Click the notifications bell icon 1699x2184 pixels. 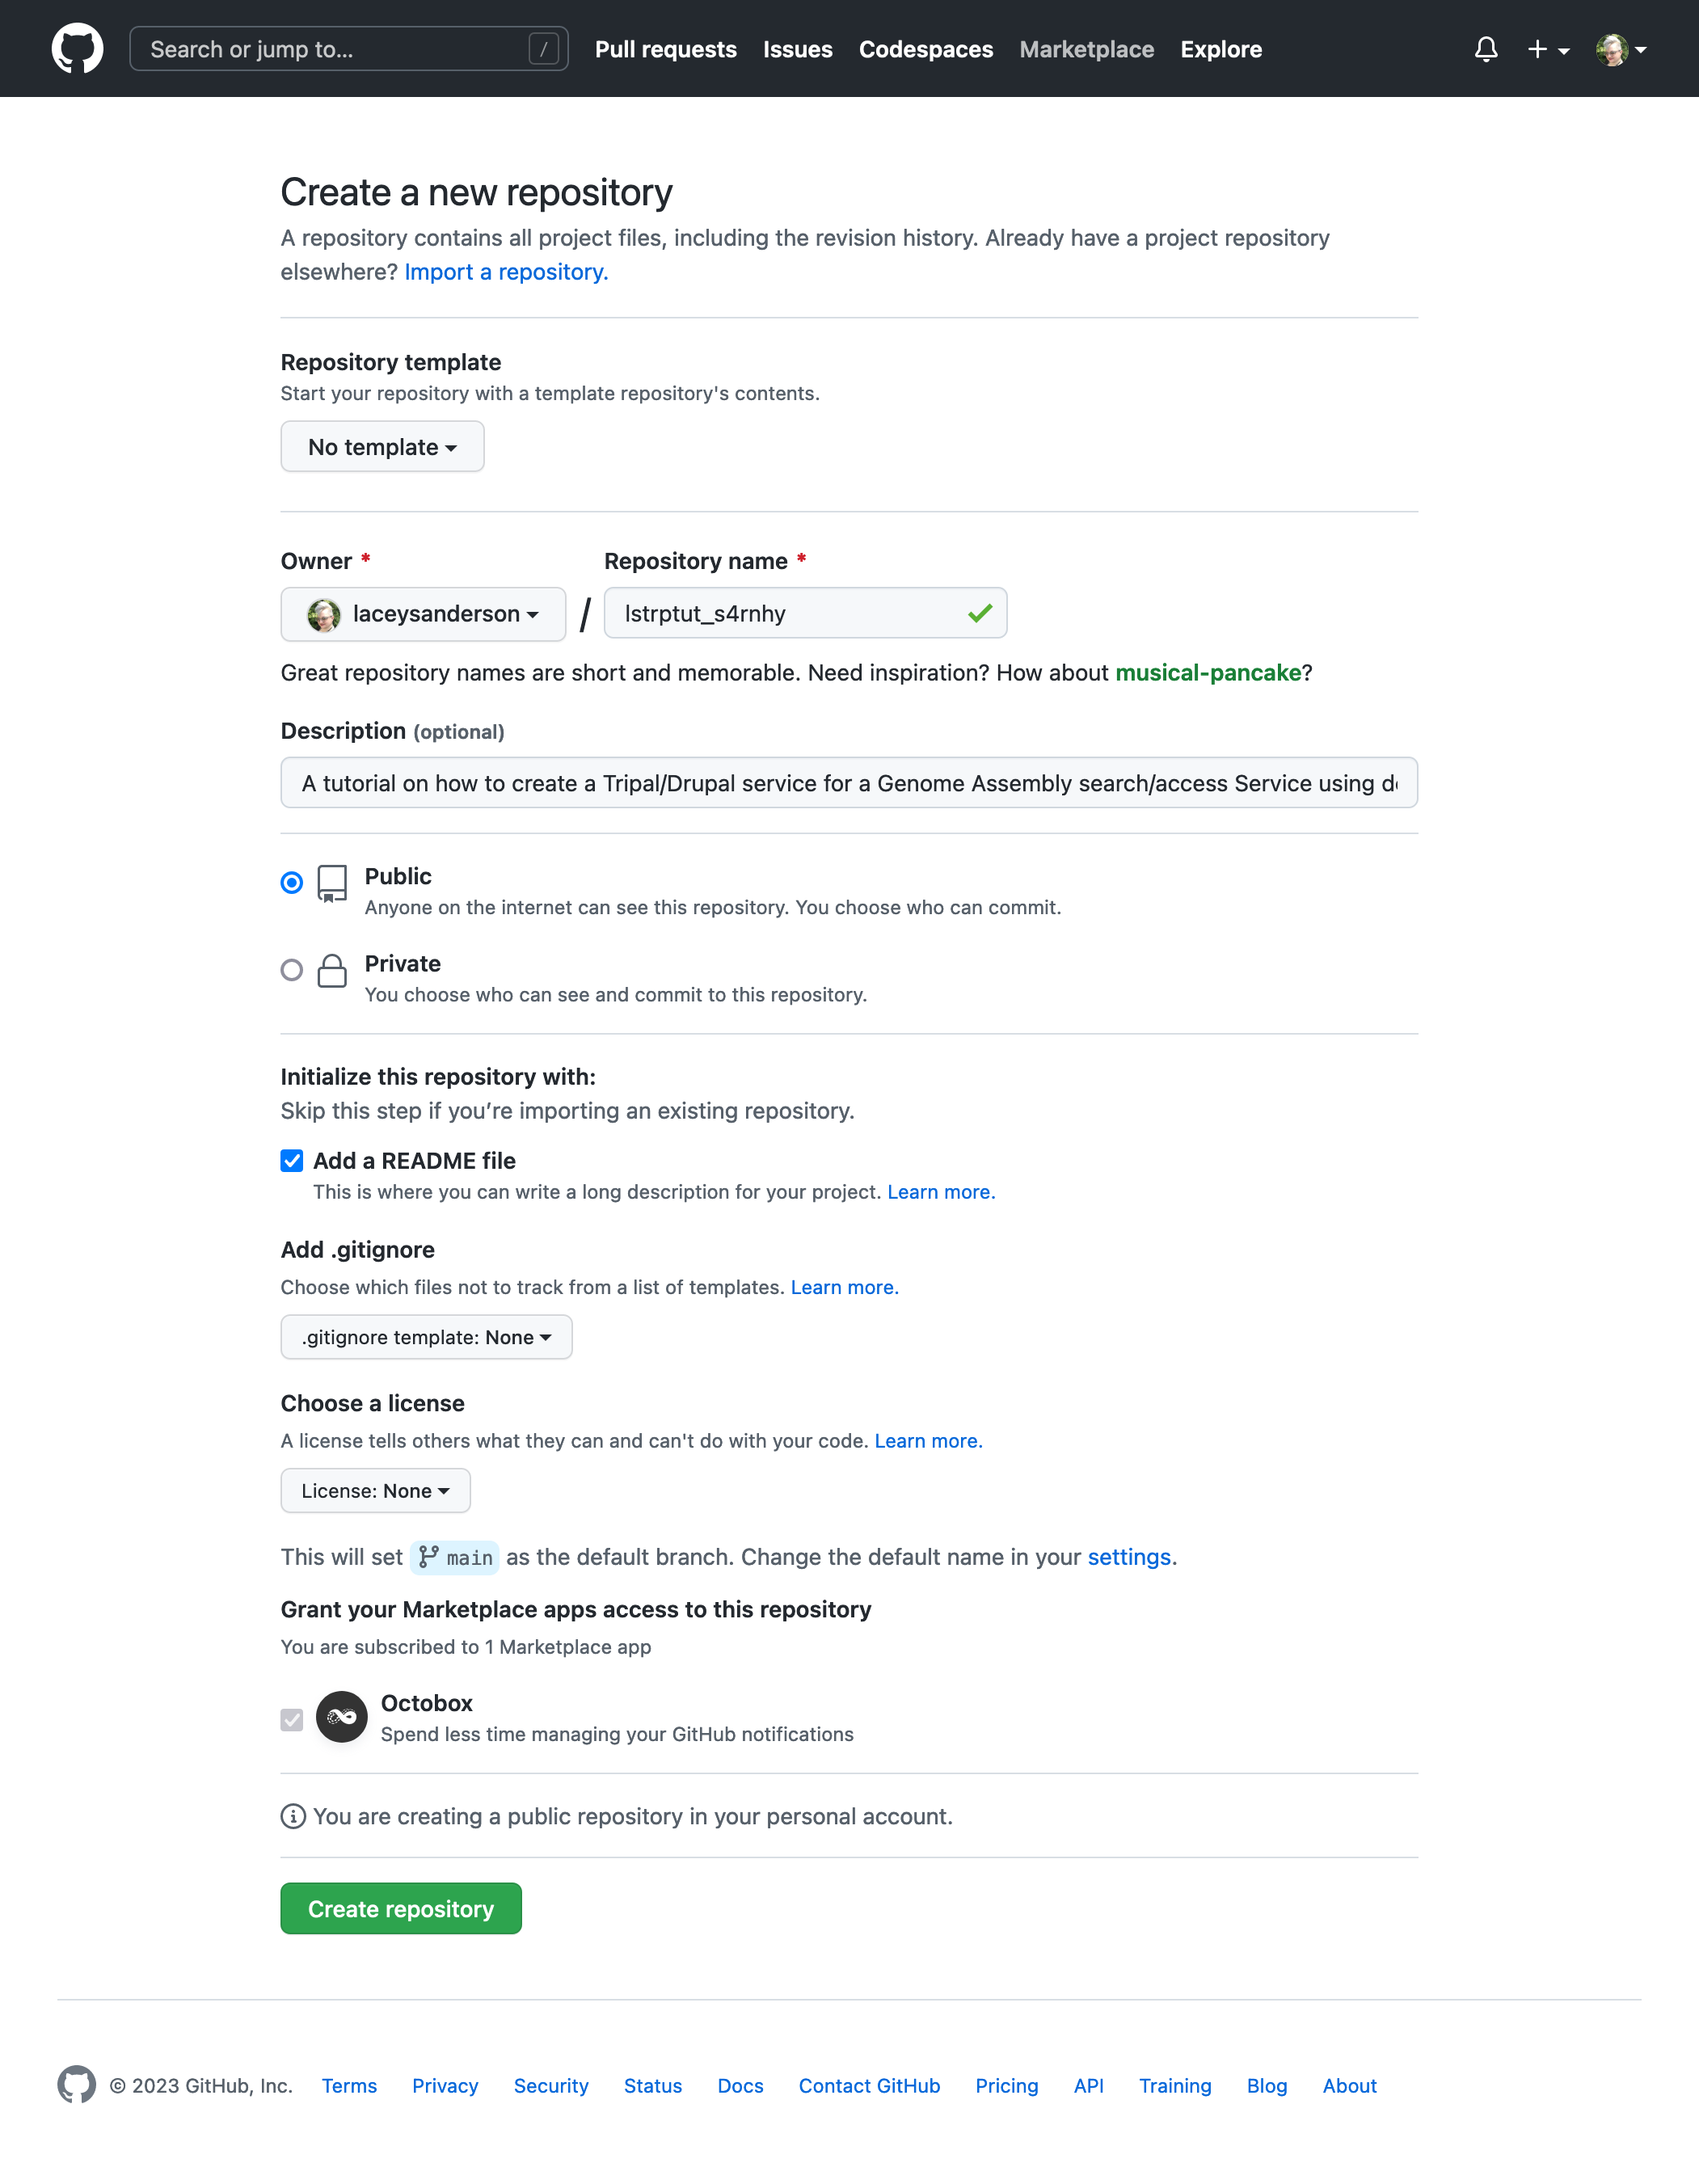pos(1485,48)
